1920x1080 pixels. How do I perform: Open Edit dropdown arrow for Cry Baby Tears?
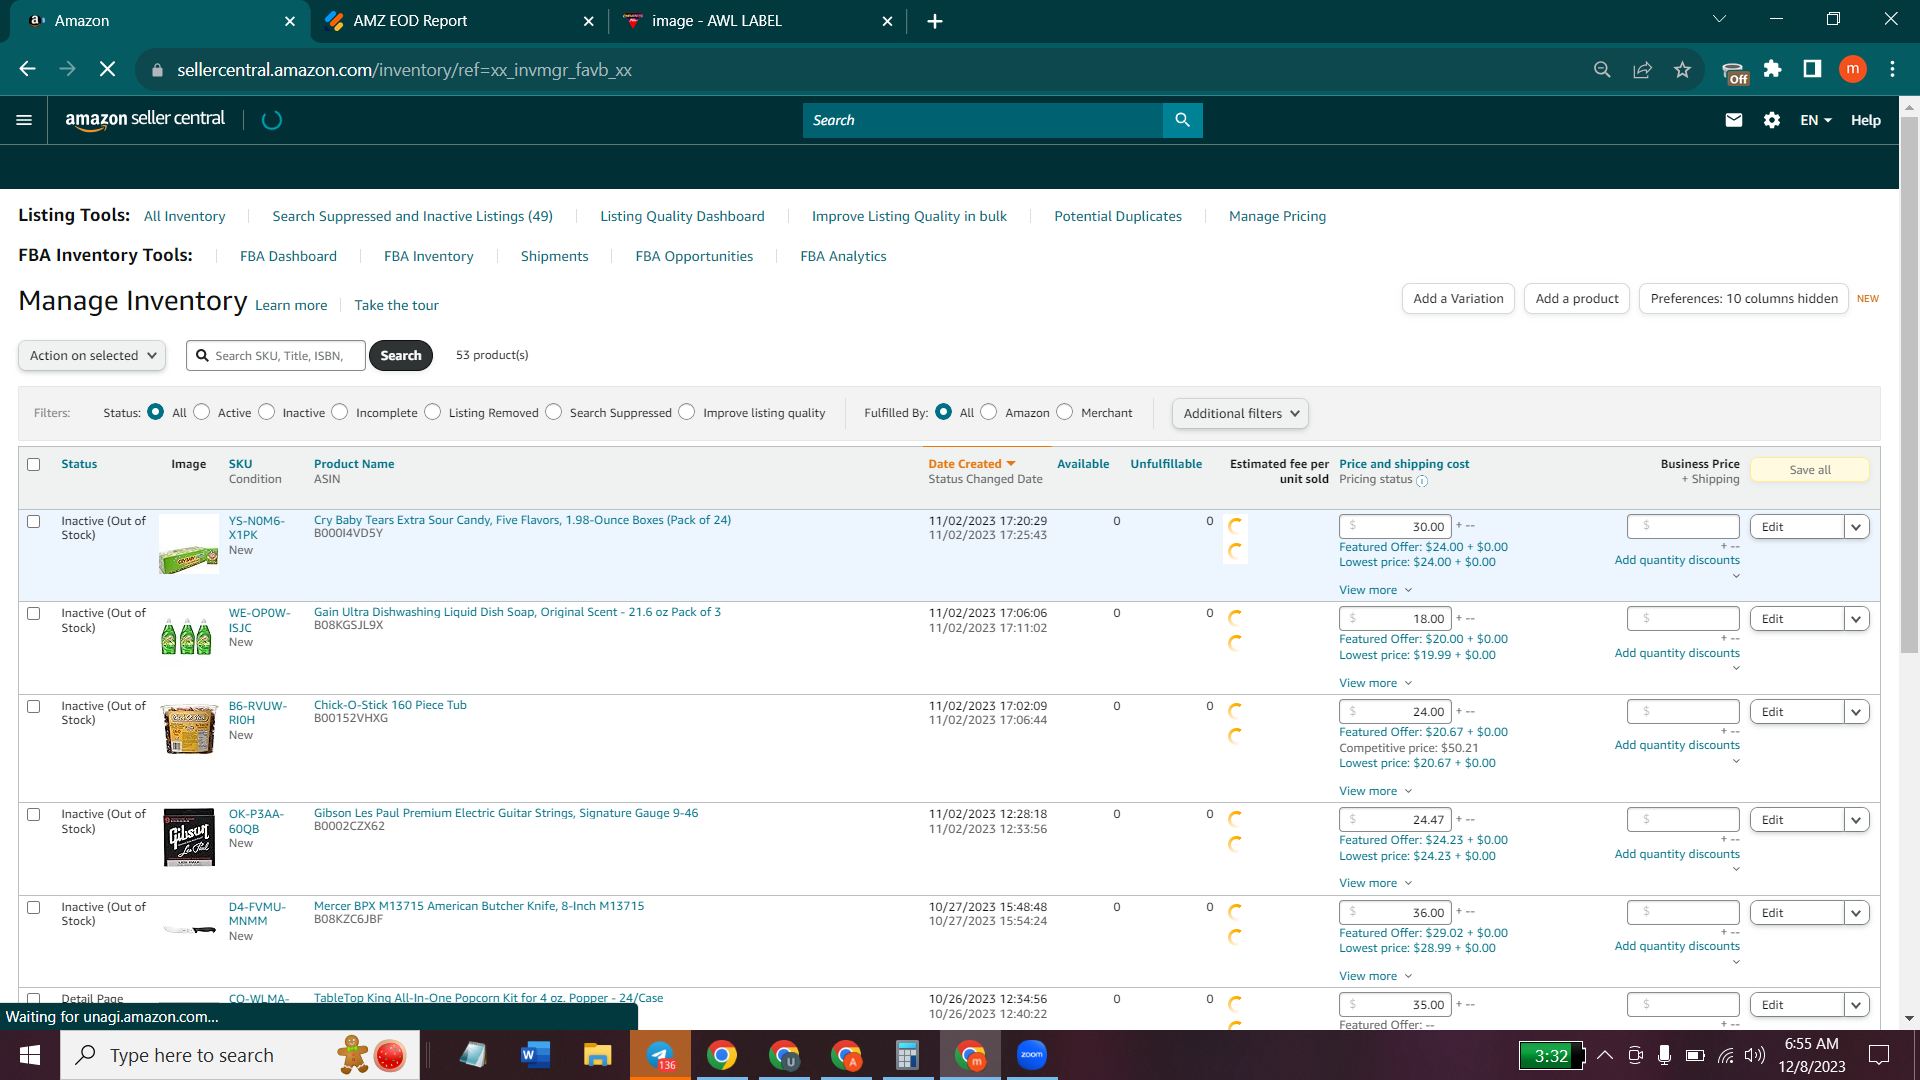click(1857, 527)
